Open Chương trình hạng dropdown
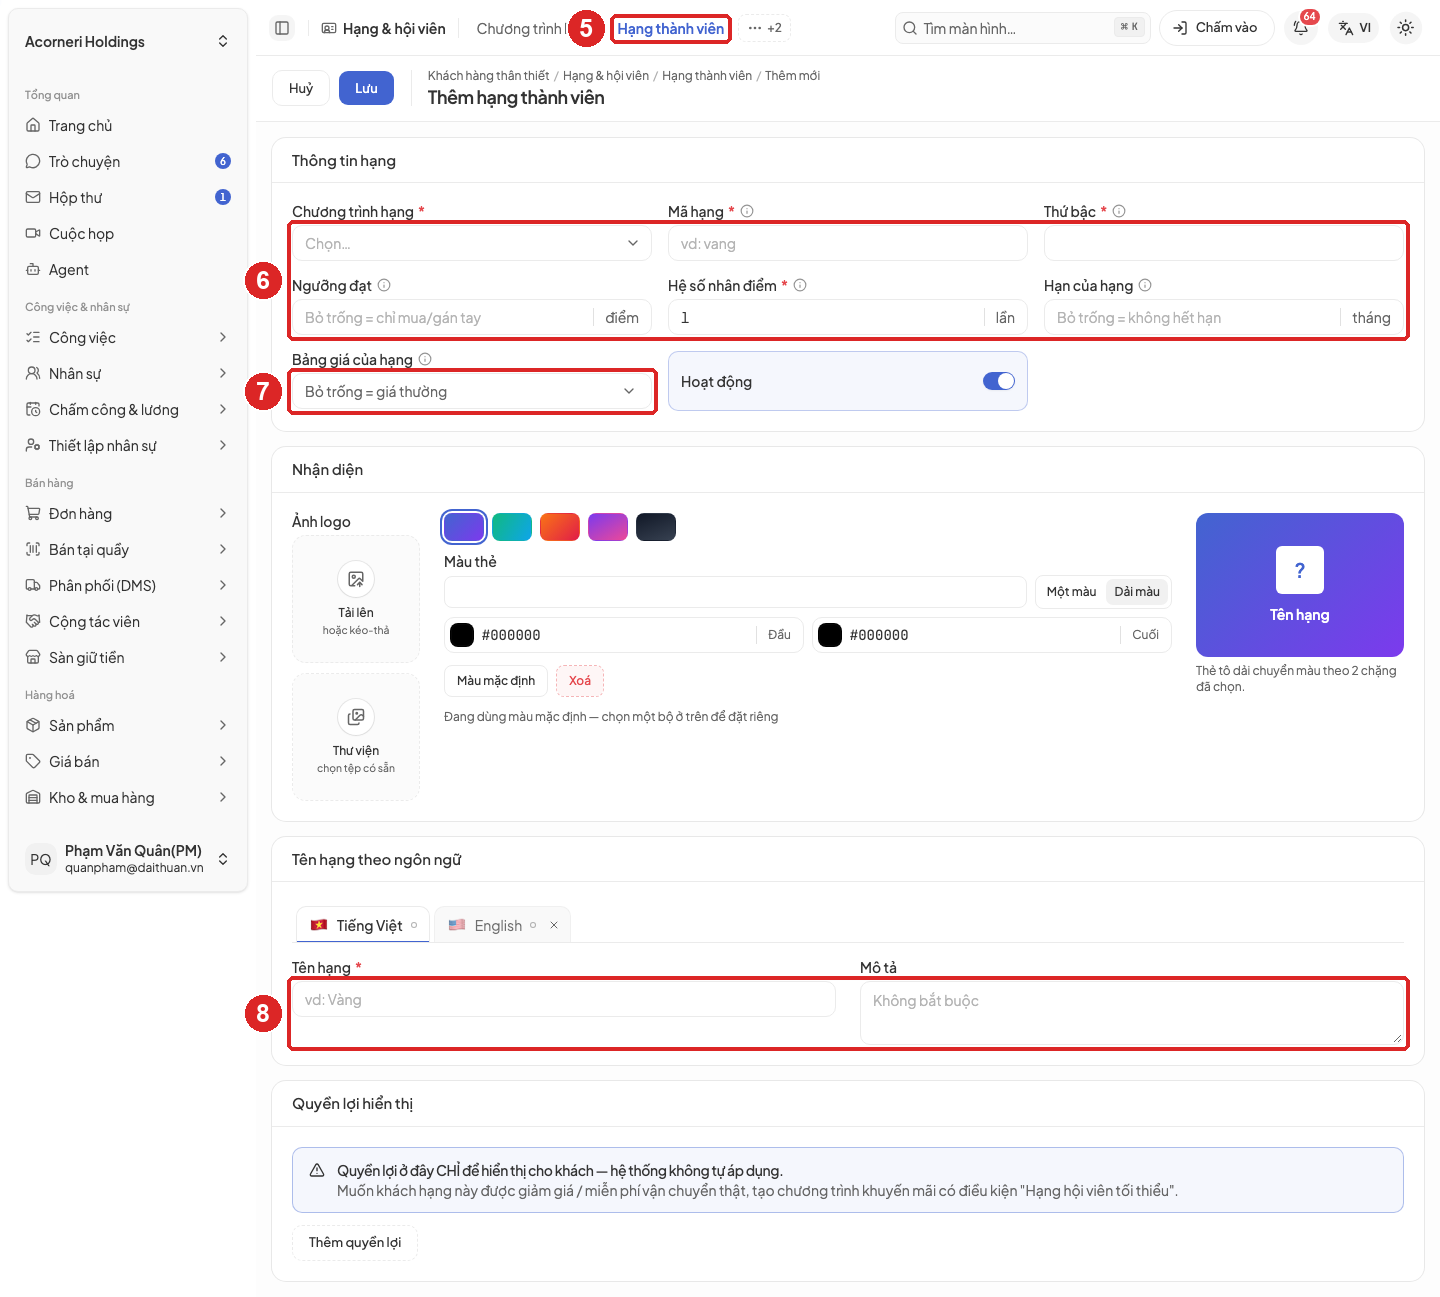 (472, 244)
